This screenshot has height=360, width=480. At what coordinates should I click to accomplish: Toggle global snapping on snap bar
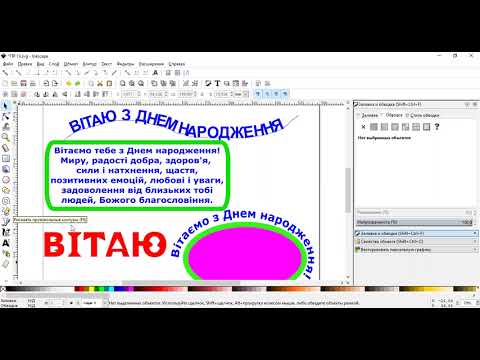point(5,73)
